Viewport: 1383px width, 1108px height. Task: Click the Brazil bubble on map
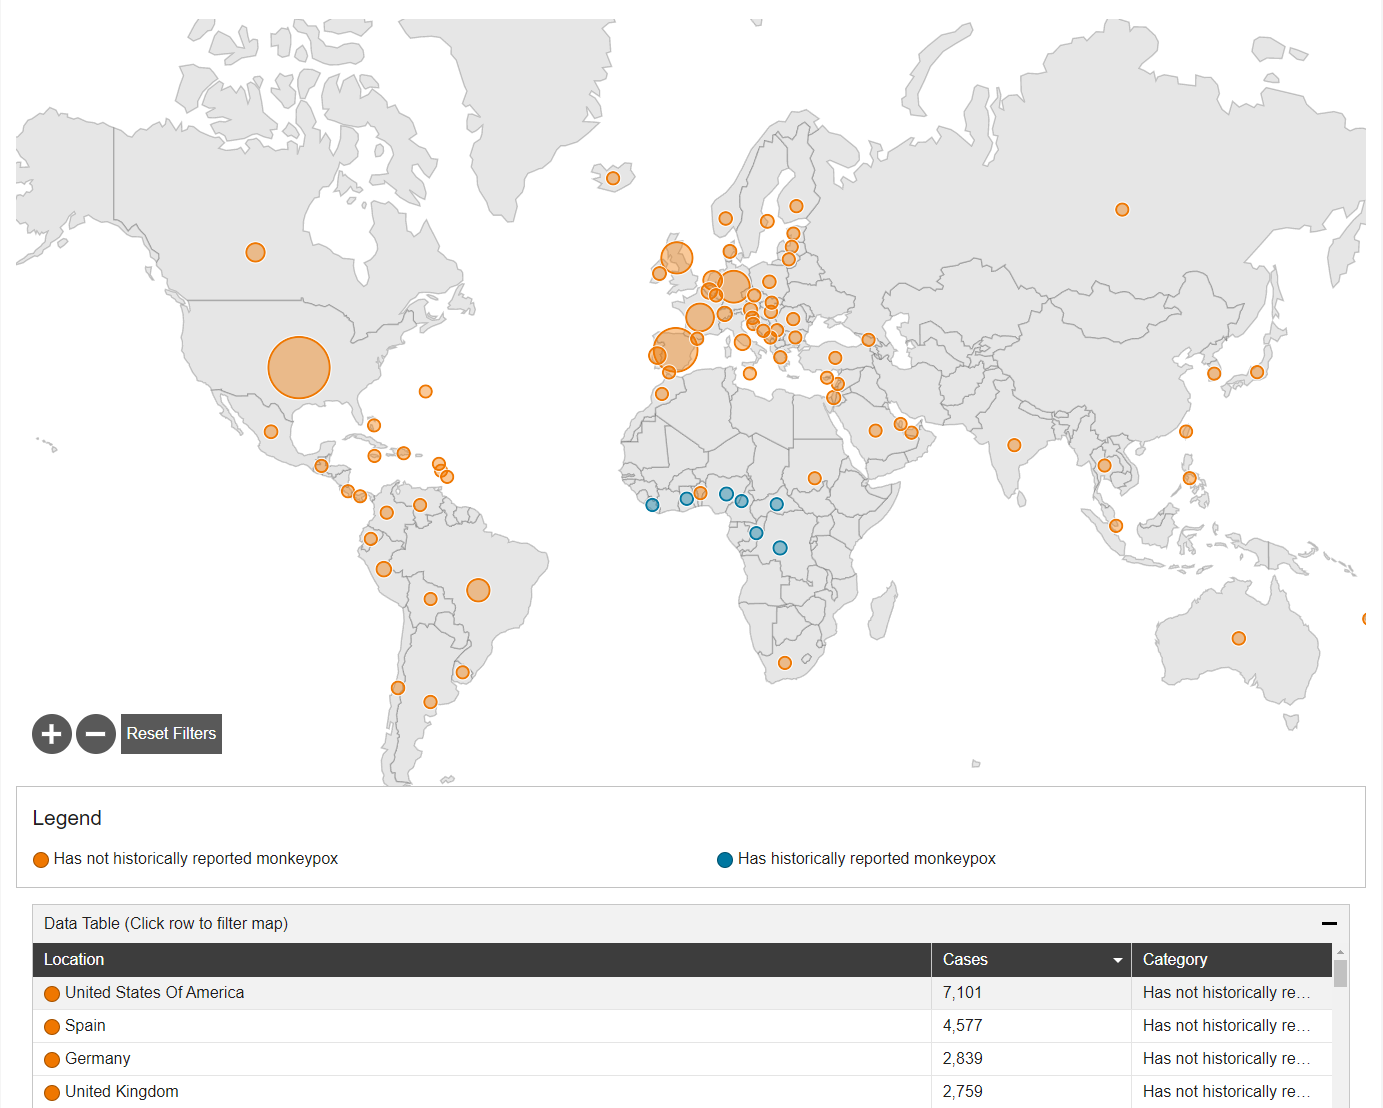(x=478, y=590)
